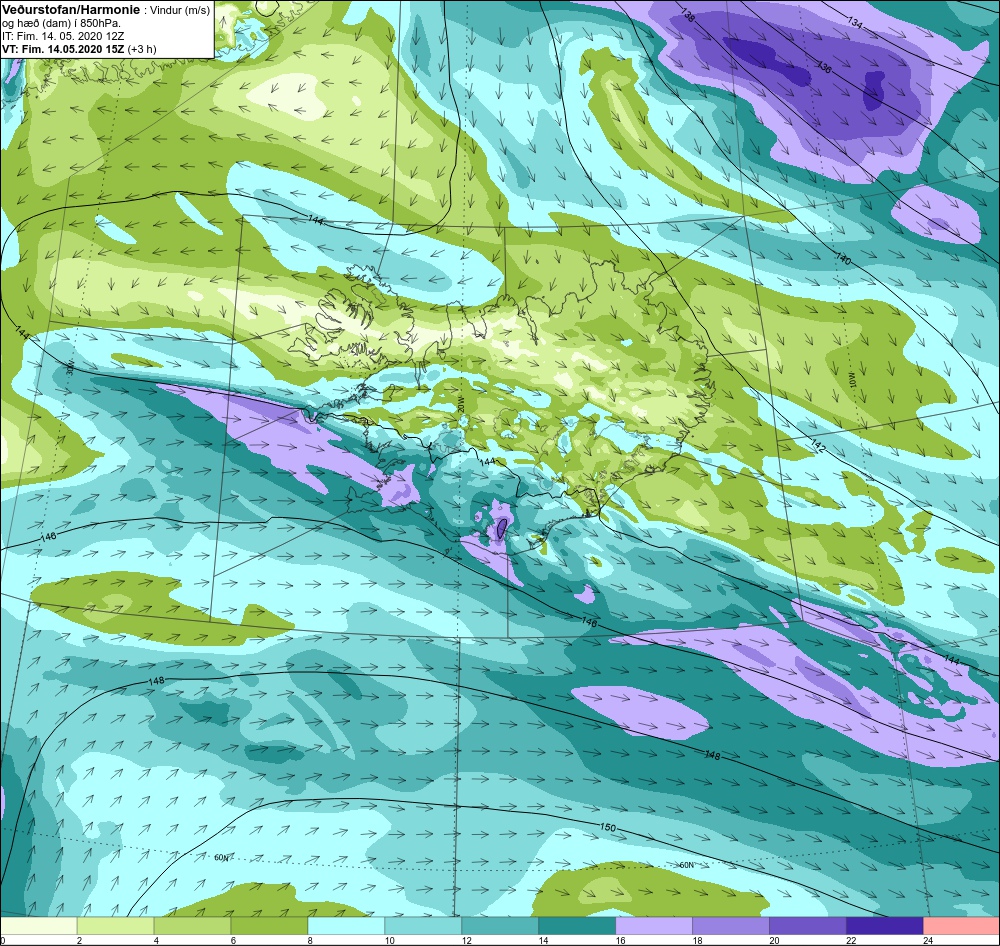Viewport: 1000px width, 946px height.
Task: Select the '136' height contour label
Action: (x=824, y=67)
